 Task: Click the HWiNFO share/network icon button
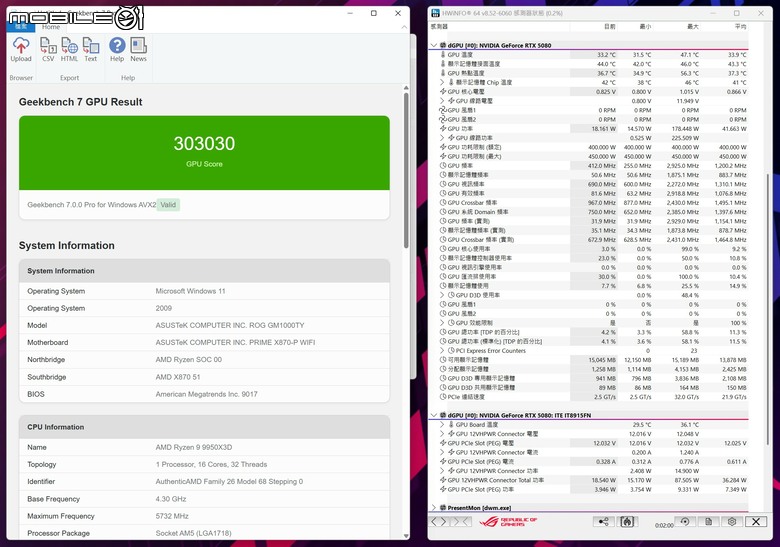[x=603, y=521]
